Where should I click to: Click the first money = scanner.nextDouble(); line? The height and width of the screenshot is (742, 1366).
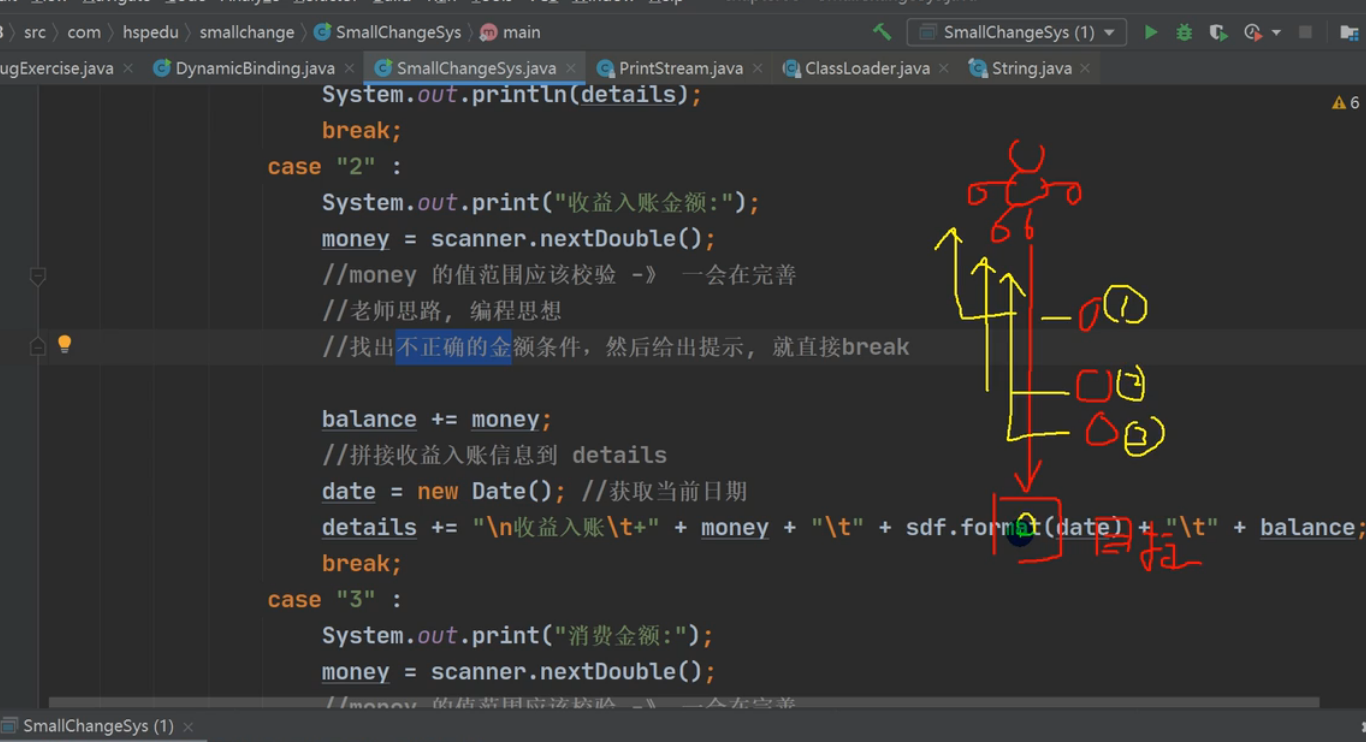coord(519,239)
